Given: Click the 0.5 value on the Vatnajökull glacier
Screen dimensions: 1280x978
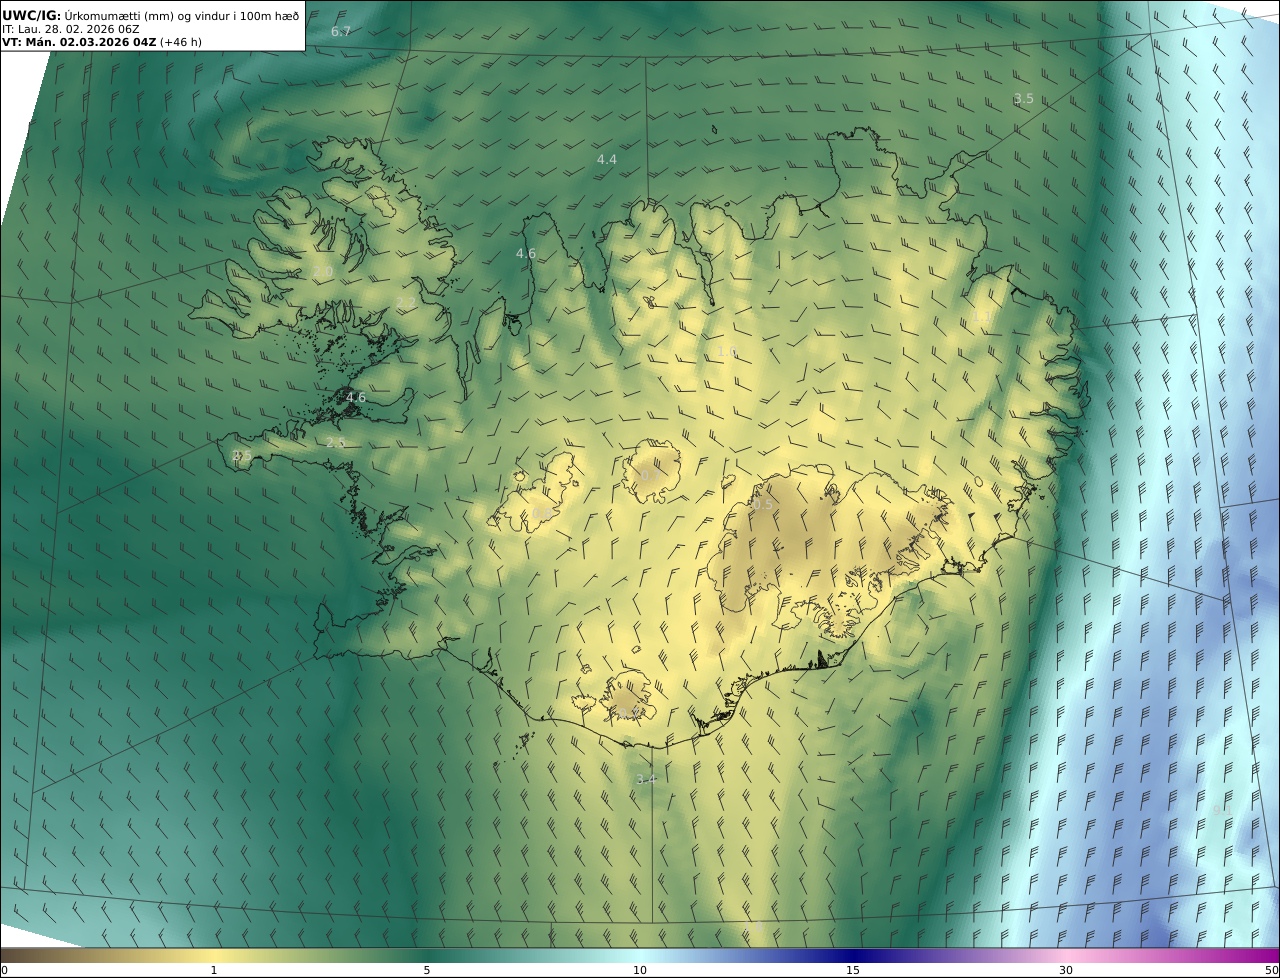Looking at the screenshot, I should click(762, 504).
